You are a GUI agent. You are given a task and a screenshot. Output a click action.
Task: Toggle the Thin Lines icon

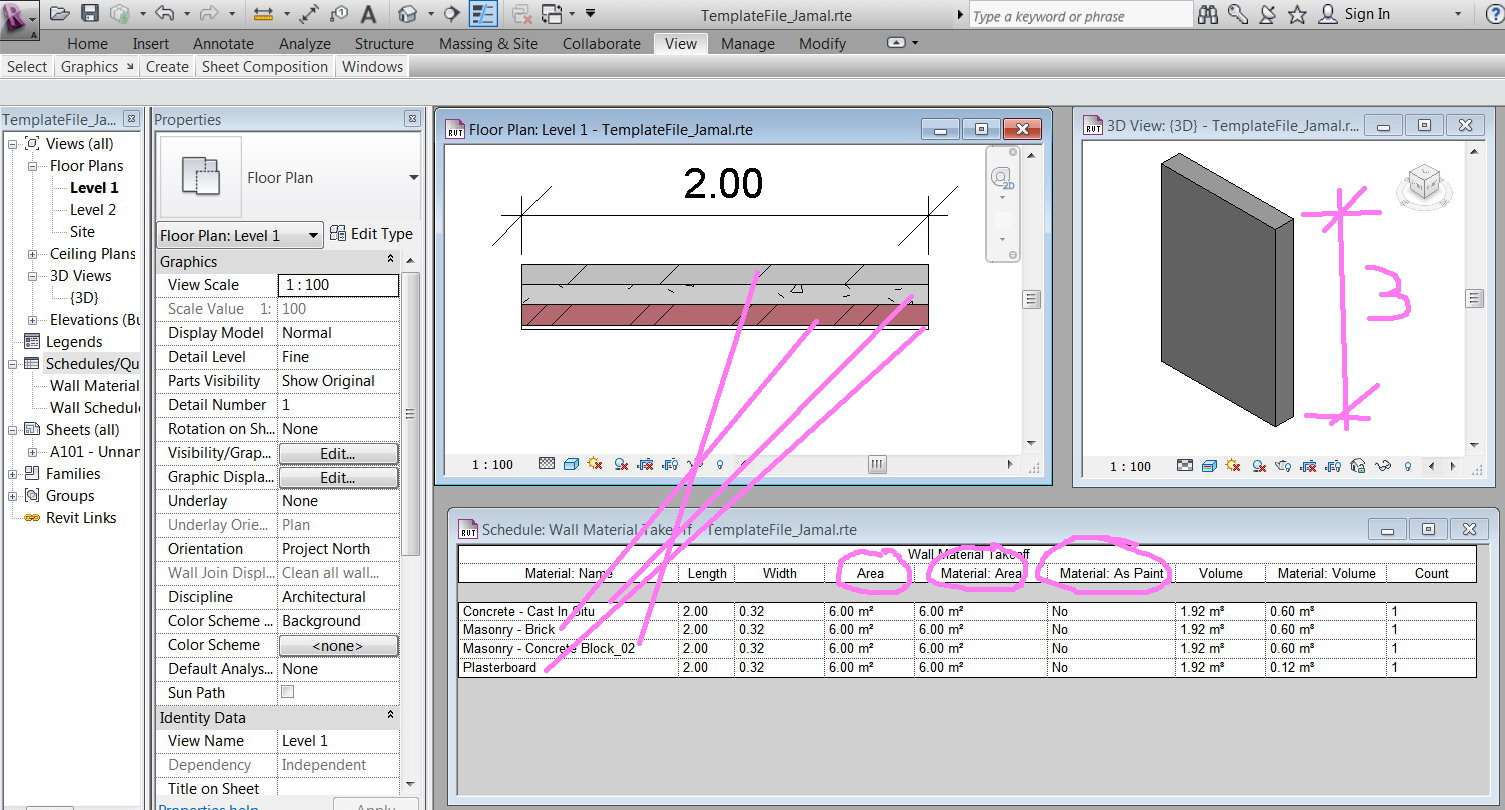(484, 14)
